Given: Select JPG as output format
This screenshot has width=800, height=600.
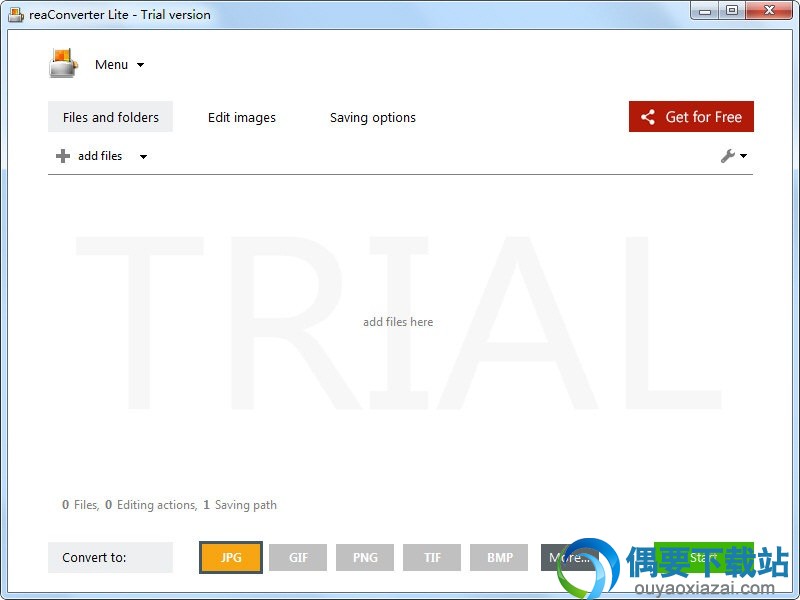Looking at the screenshot, I should click(231, 558).
